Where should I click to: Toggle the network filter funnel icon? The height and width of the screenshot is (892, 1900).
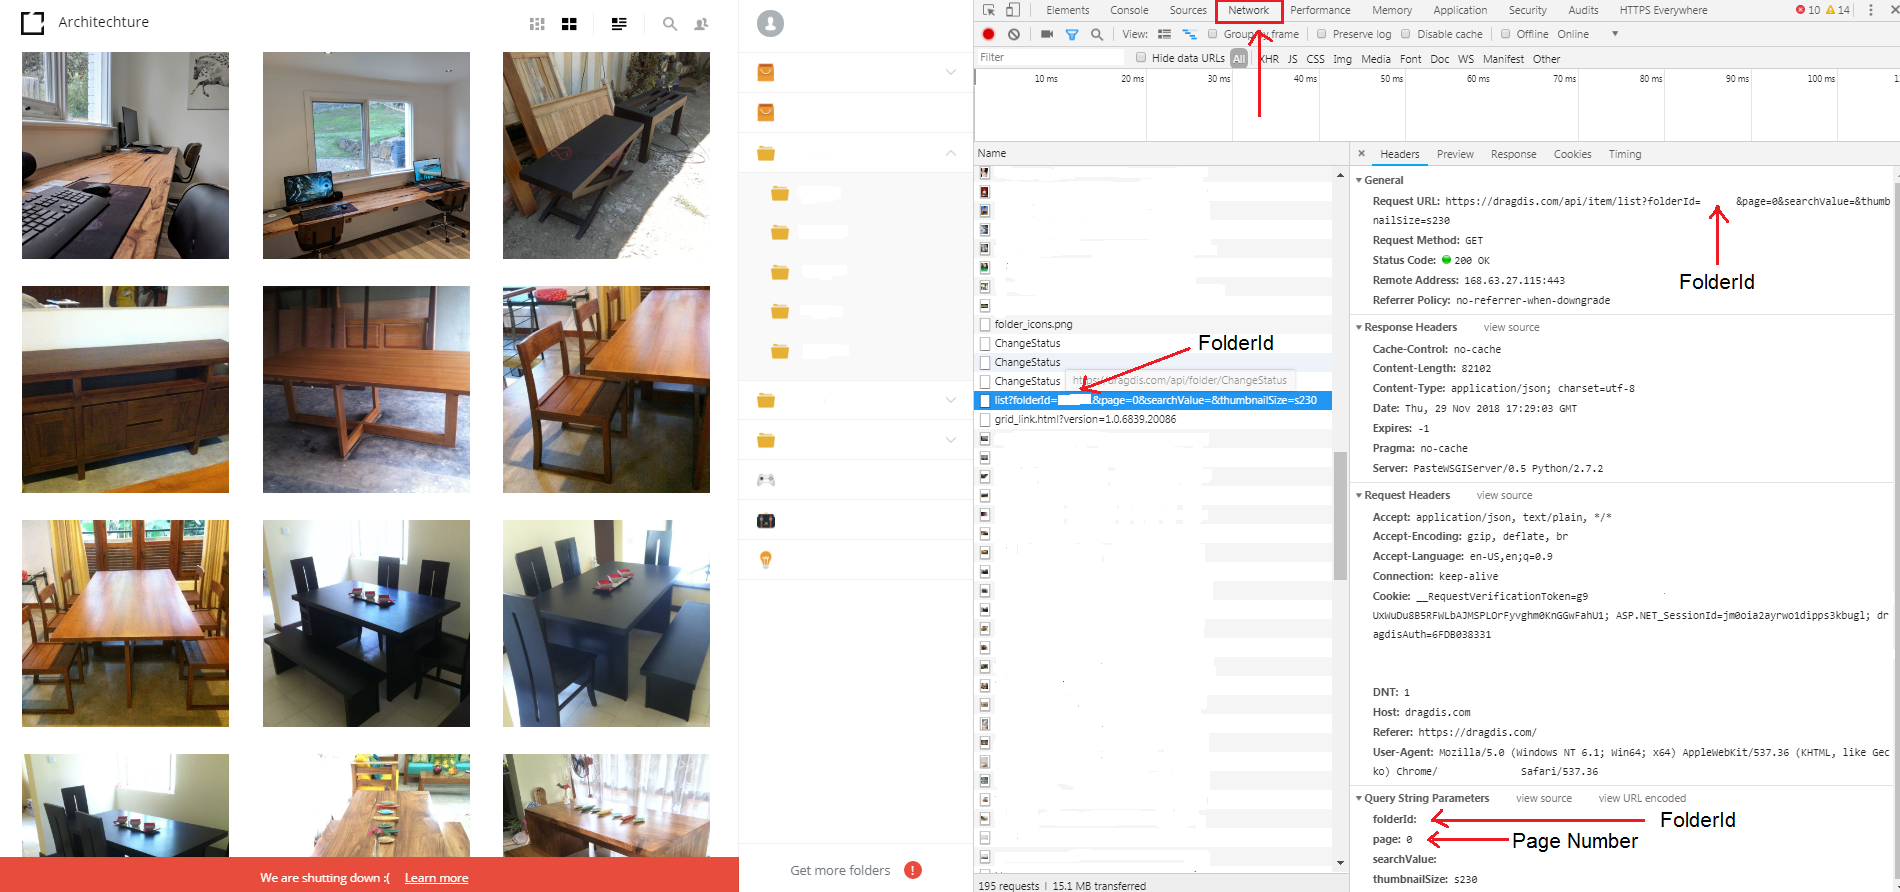point(1072,34)
